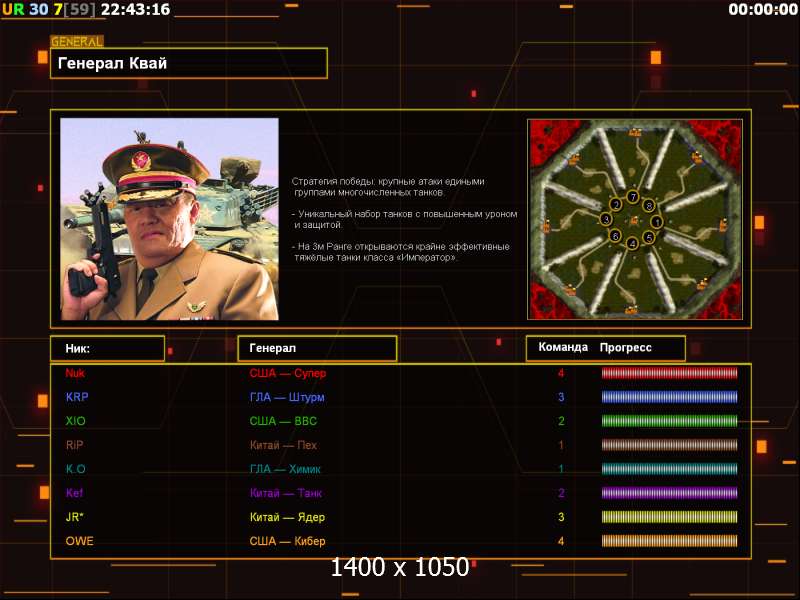Click the "Ник:" column header
The height and width of the screenshot is (600, 800).
(107, 348)
